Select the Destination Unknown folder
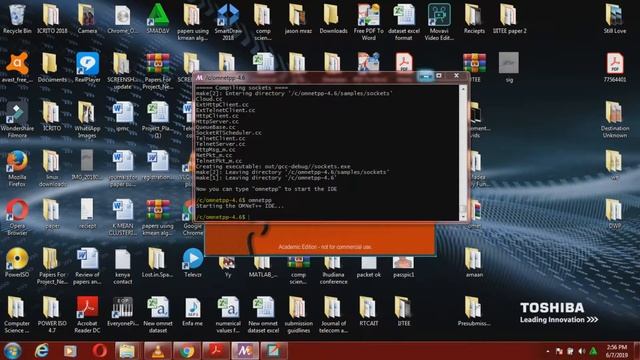This screenshot has width=640, height=360. 614,120
